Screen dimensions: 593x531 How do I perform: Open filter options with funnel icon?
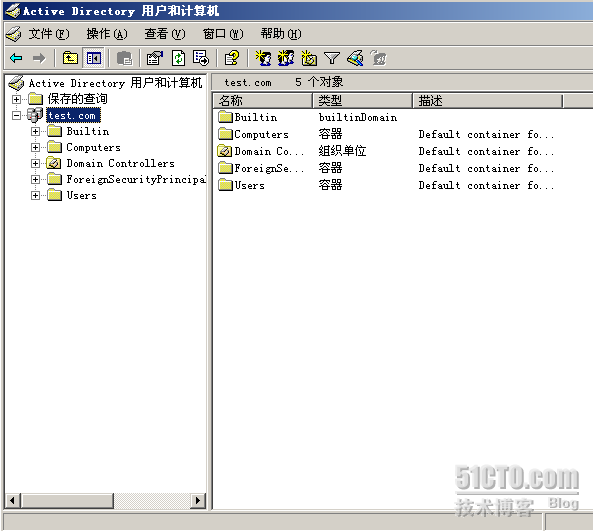point(332,58)
